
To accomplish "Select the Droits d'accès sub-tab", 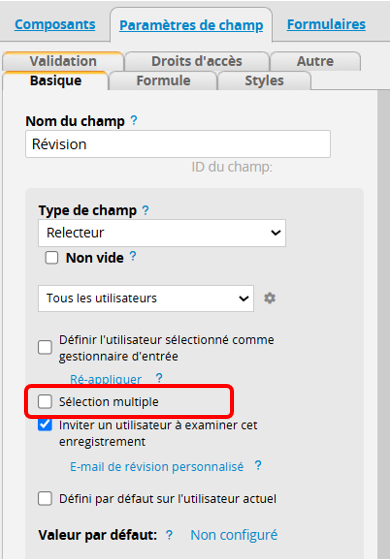I will pyautogui.click(x=197, y=61).
